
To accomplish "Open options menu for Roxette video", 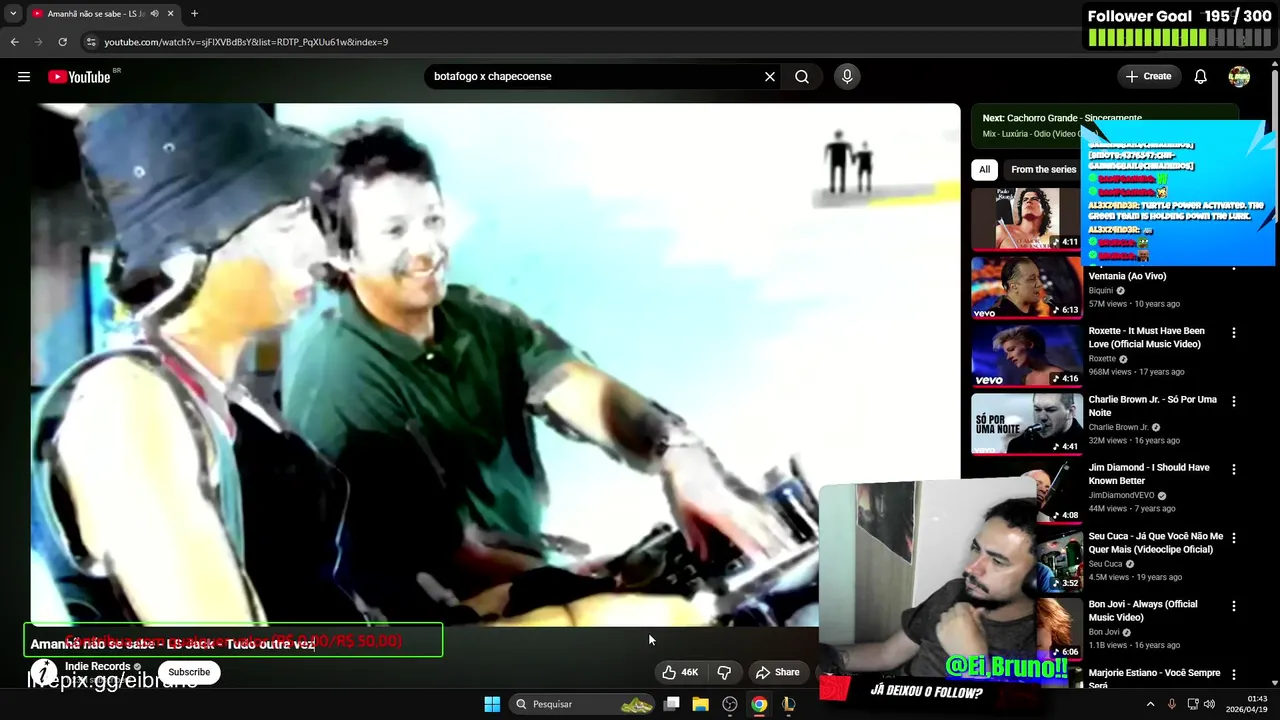I will 1233,333.
